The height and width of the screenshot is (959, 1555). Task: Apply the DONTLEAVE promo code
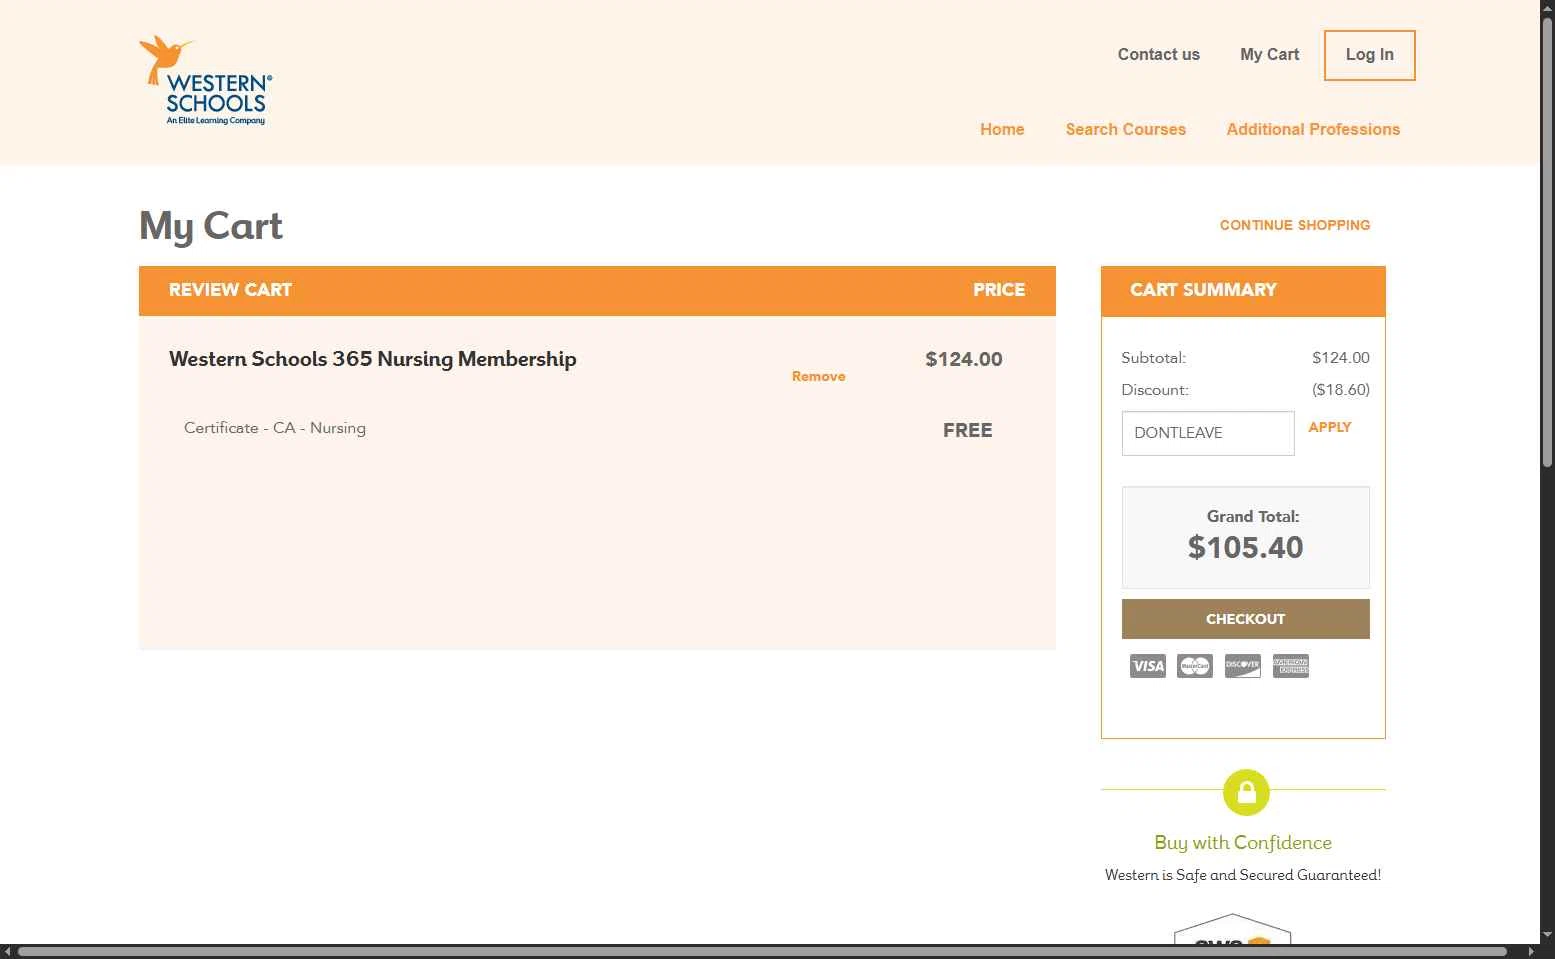pos(1329,427)
